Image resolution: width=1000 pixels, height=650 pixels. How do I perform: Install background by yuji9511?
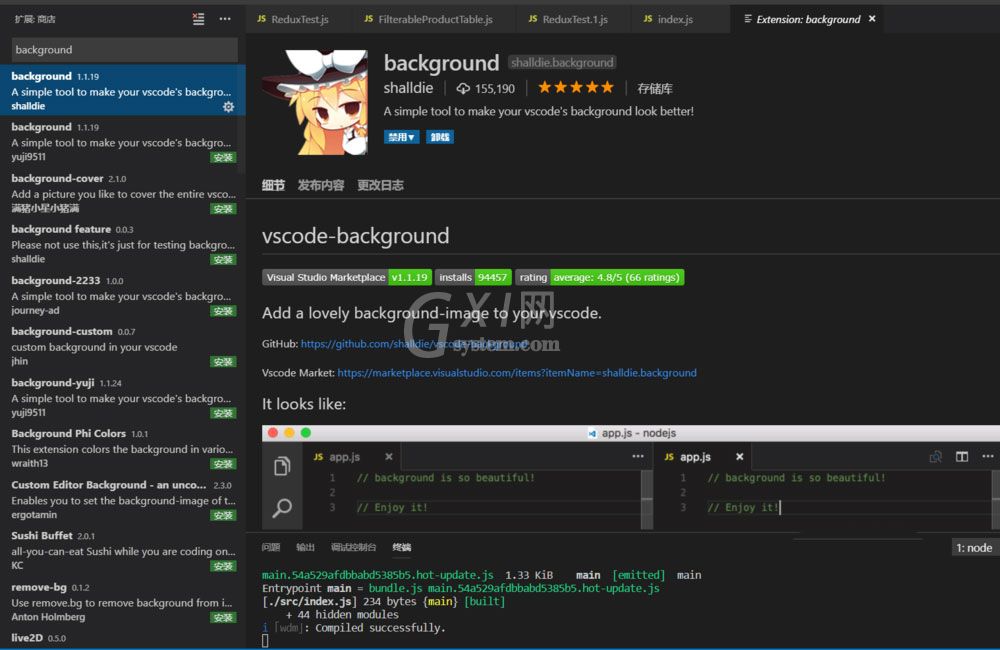click(223, 158)
